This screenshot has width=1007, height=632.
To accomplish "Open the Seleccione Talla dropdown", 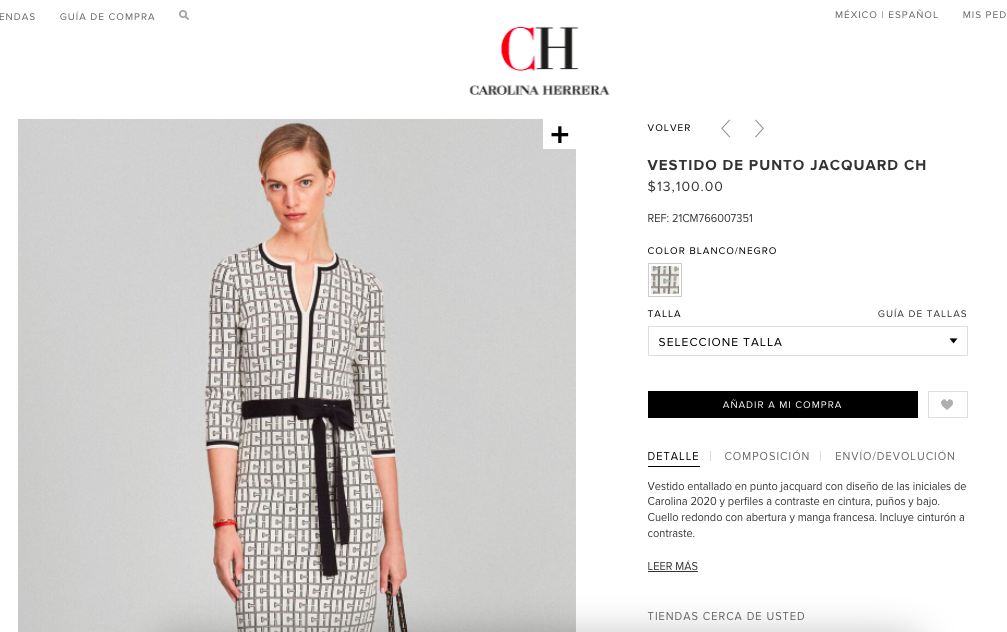I will click(807, 341).
